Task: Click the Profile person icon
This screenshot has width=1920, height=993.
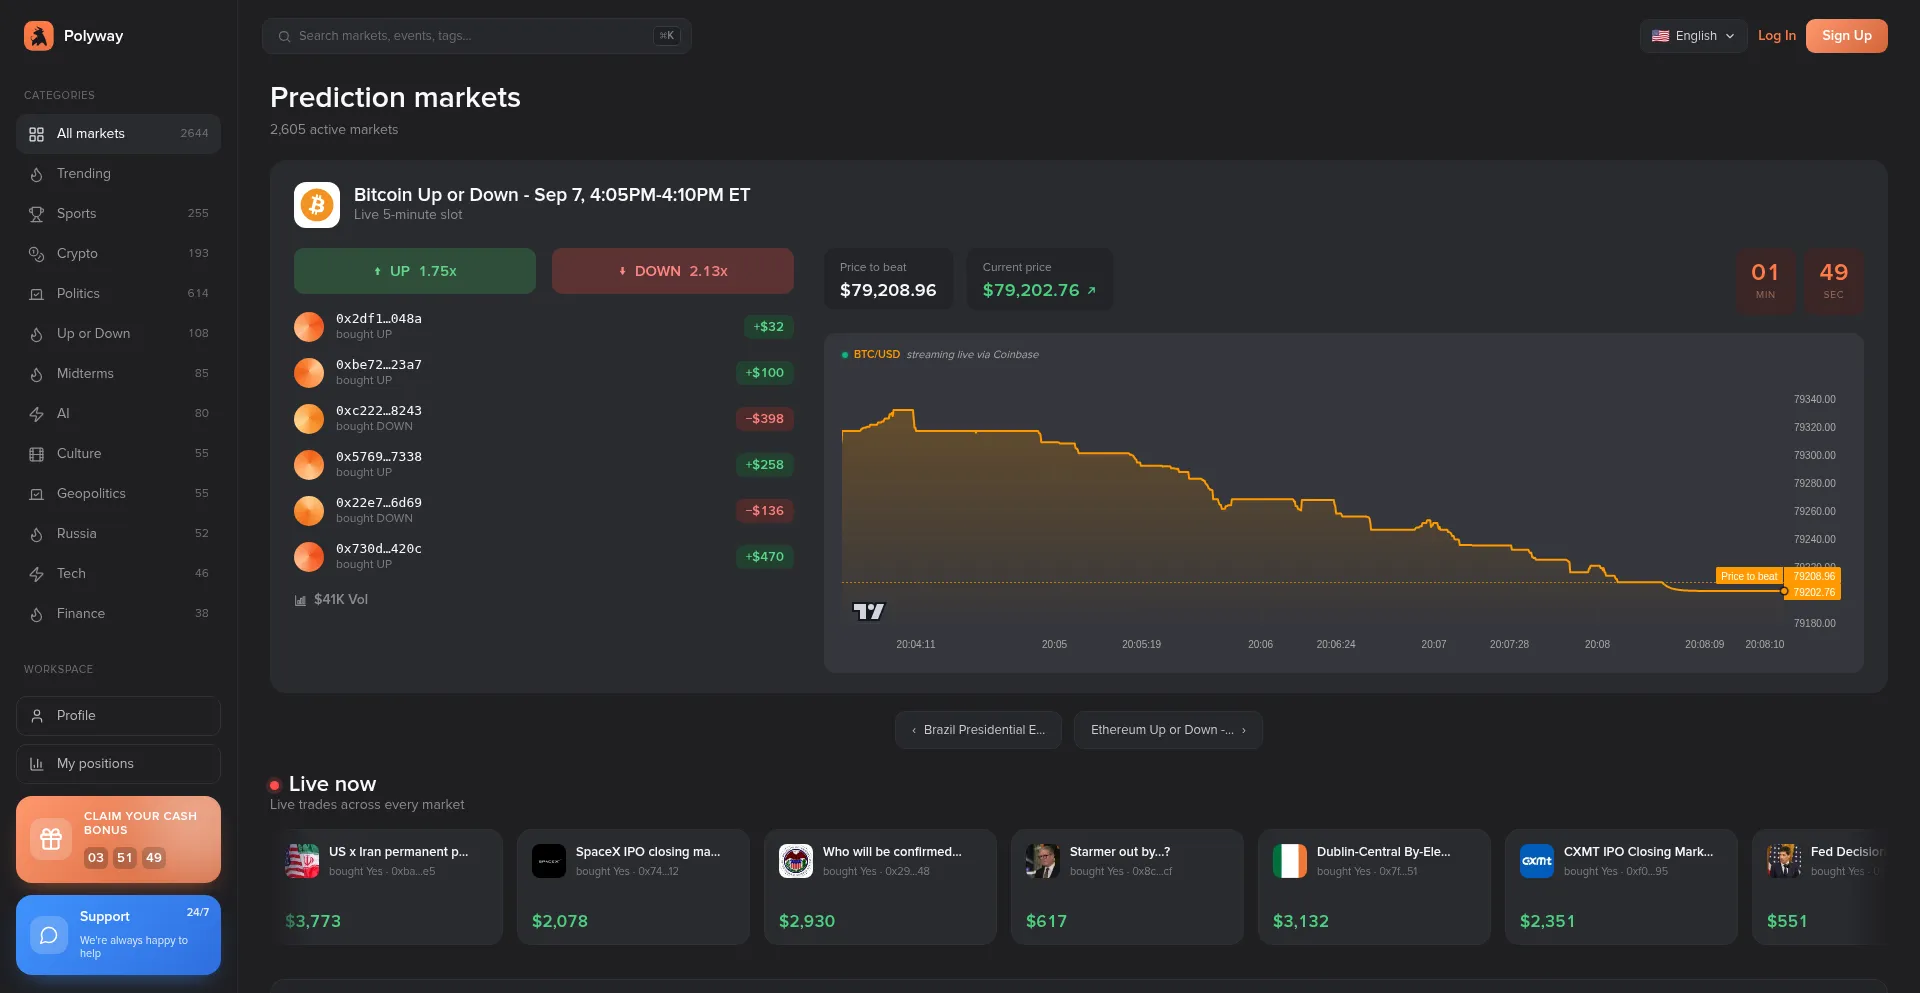Action: (37, 716)
